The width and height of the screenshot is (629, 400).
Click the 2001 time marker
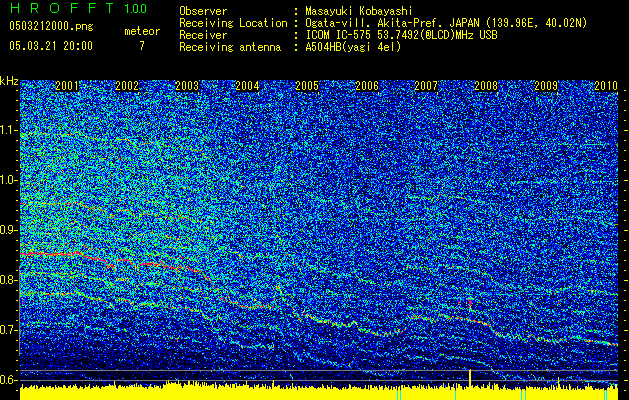(x=67, y=86)
